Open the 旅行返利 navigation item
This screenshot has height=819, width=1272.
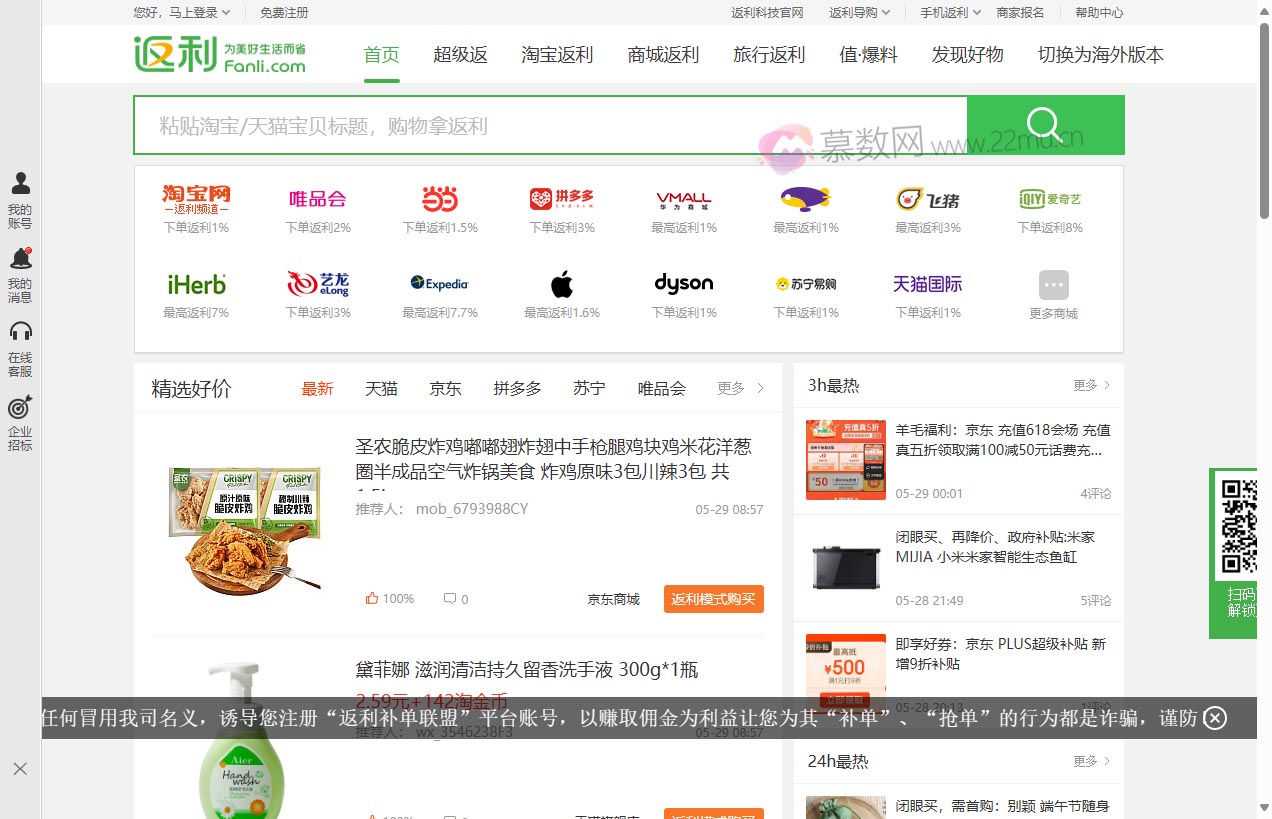[769, 56]
